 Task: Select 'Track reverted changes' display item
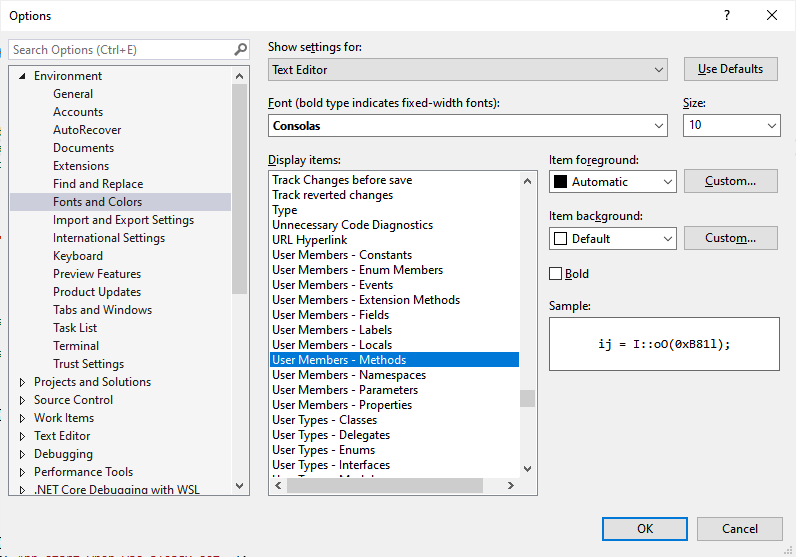pyautogui.click(x=394, y=195)
